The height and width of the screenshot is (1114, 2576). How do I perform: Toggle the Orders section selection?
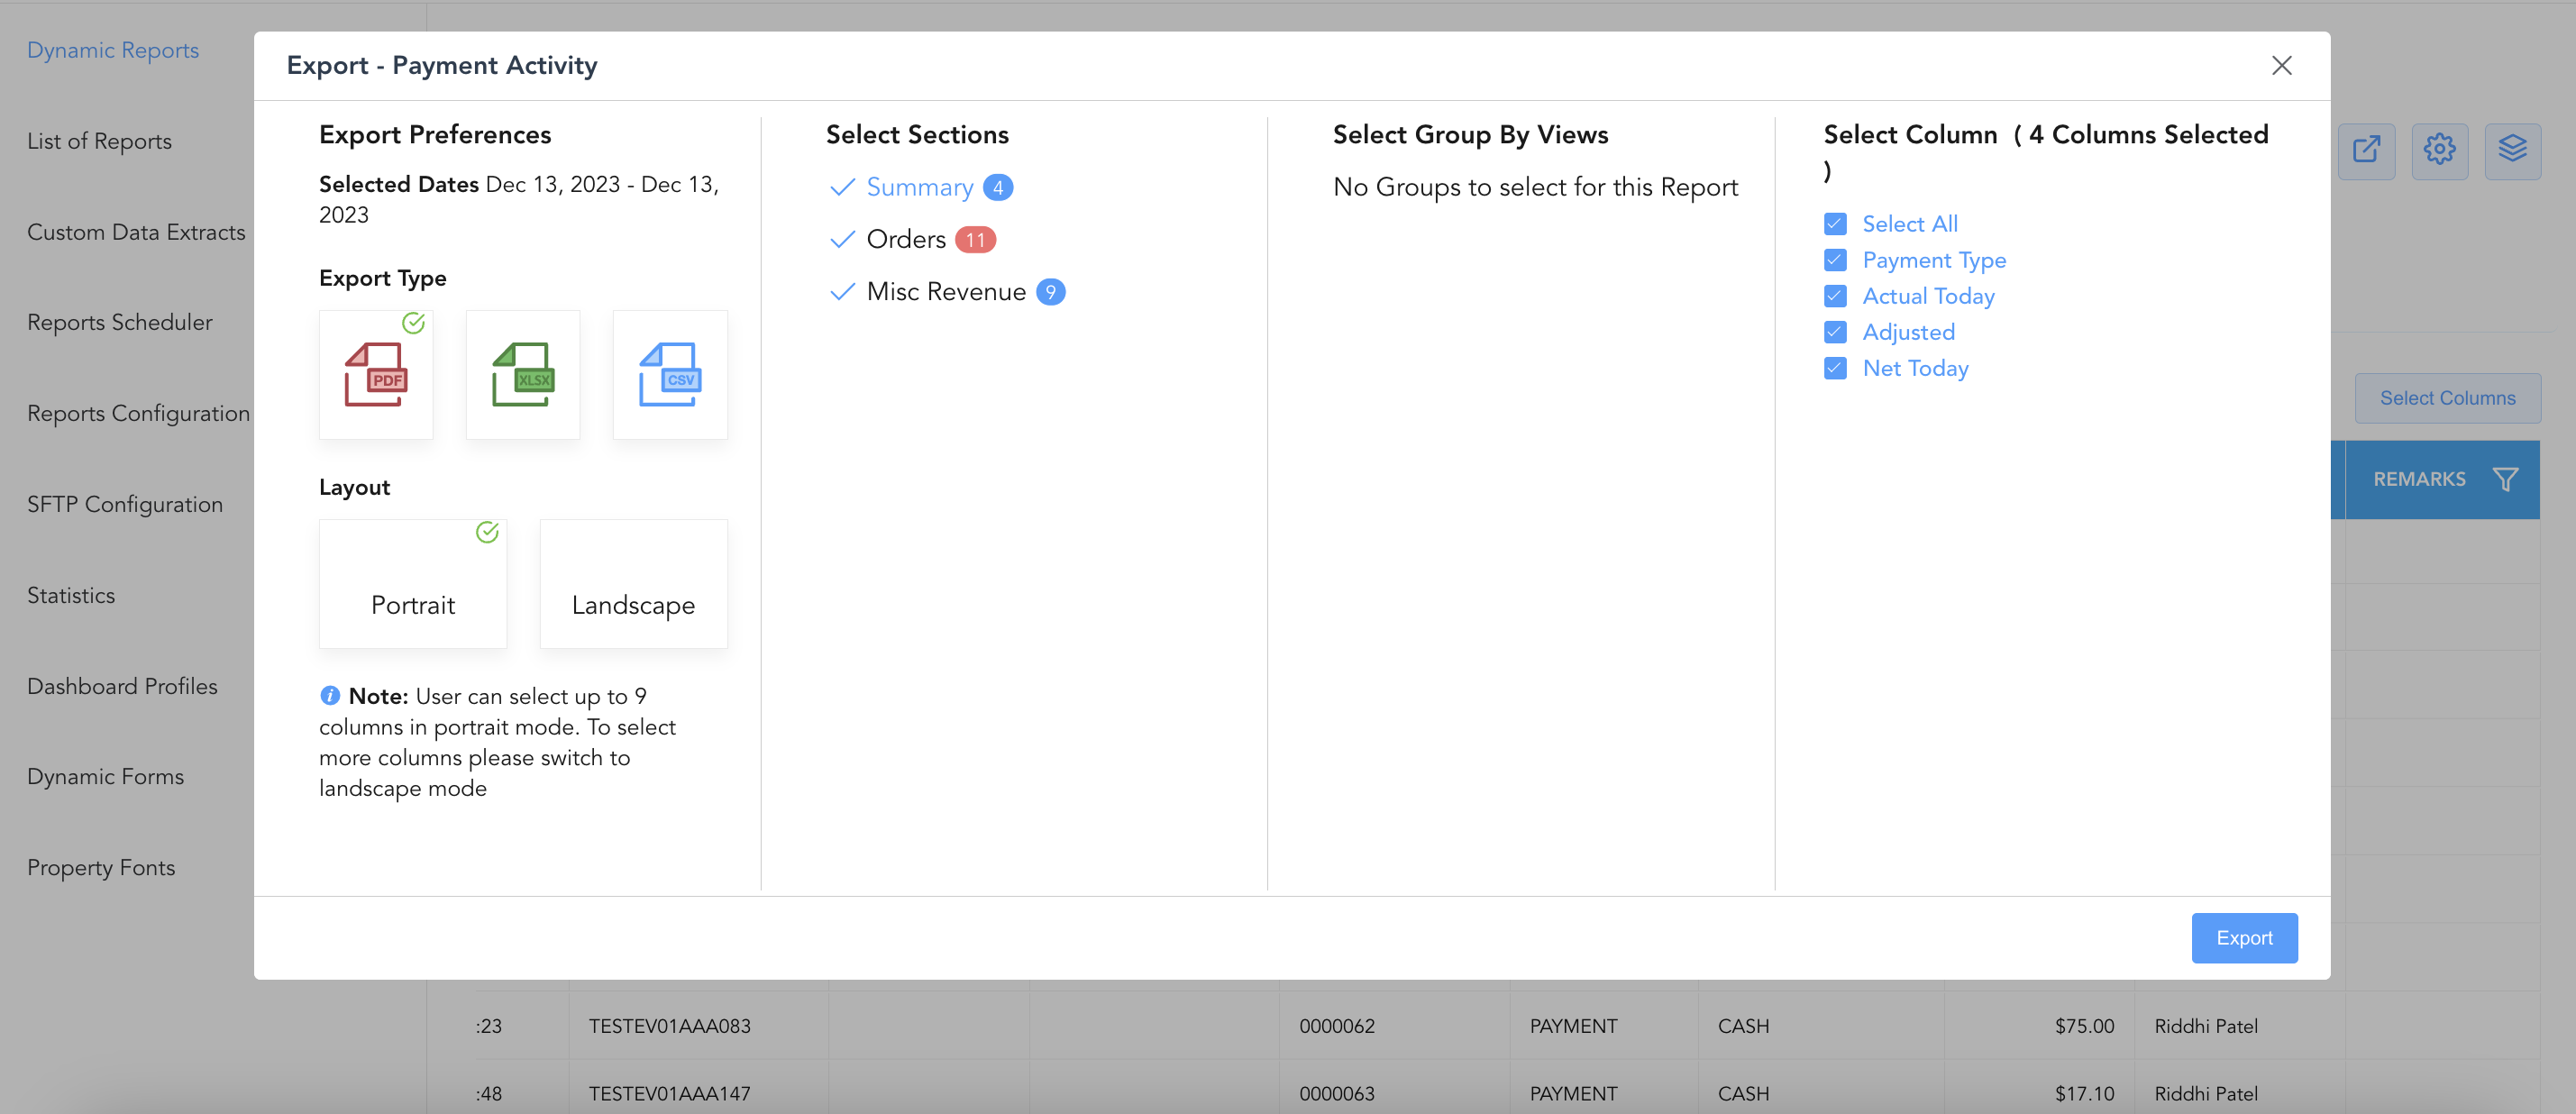pos(905,239)
